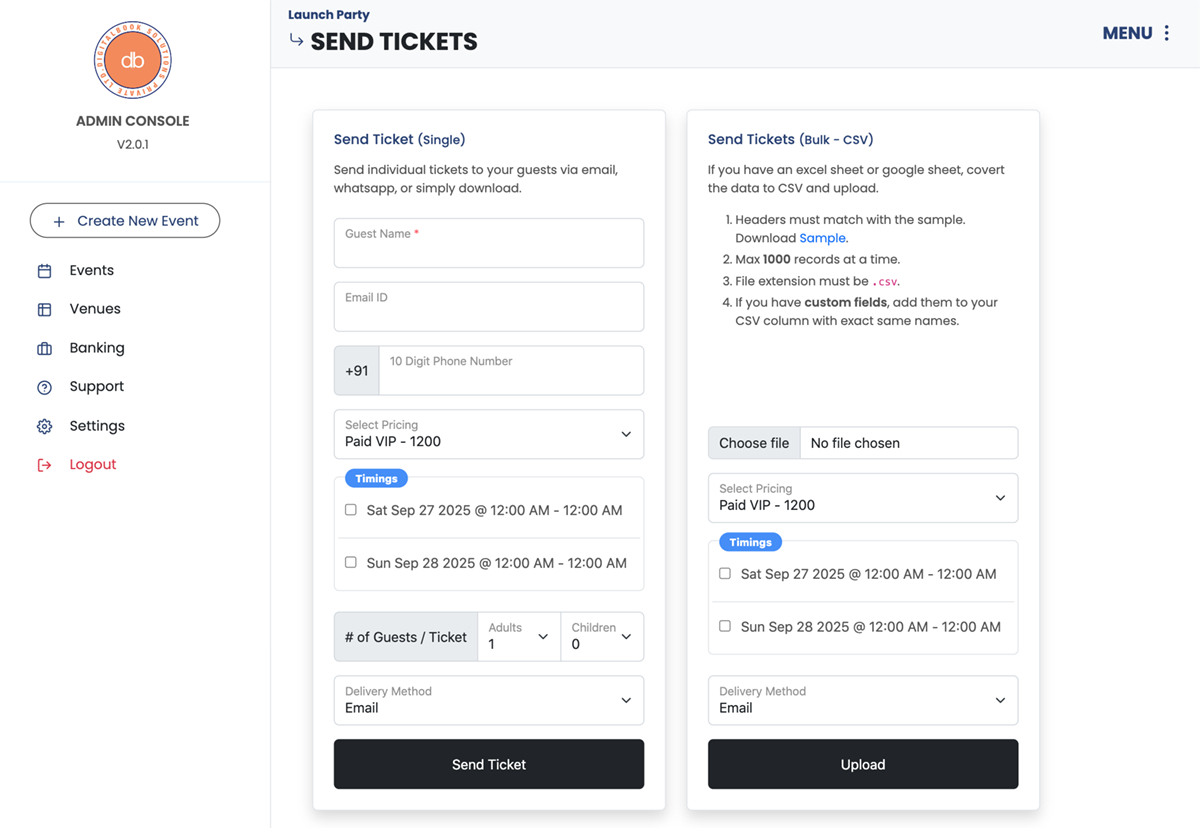The height and width of the screenshot is (828, 1200).
Task: Open the three-dot MENU icon
Action: coord(1166,33)
